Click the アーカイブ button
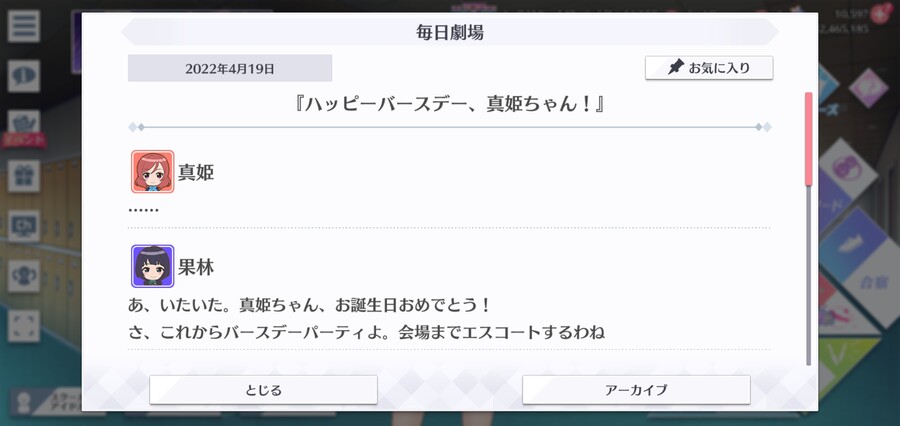 (x=636, y=390)
